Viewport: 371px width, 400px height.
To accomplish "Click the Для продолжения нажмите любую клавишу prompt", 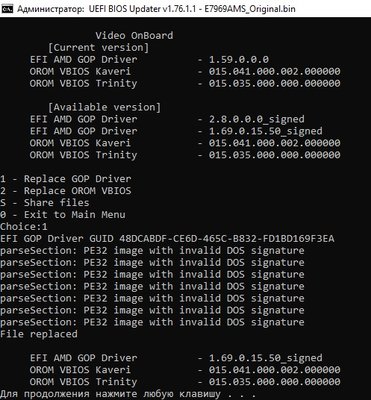I will click(x=128, y=394).
